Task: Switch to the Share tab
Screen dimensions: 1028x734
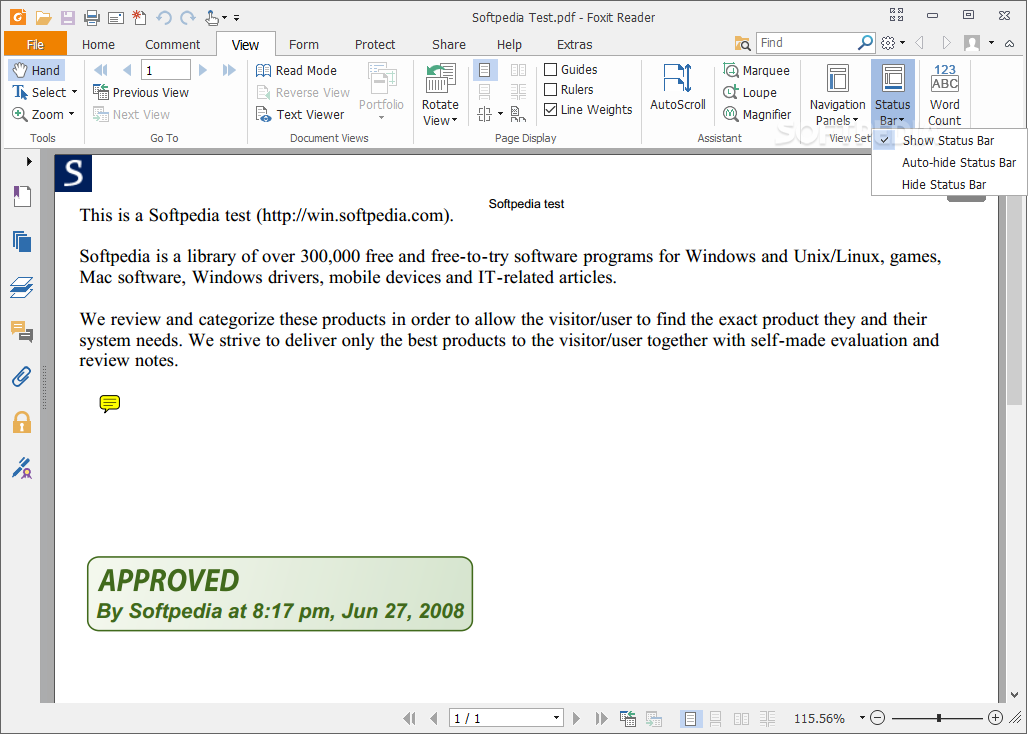Action: point(449,45)
